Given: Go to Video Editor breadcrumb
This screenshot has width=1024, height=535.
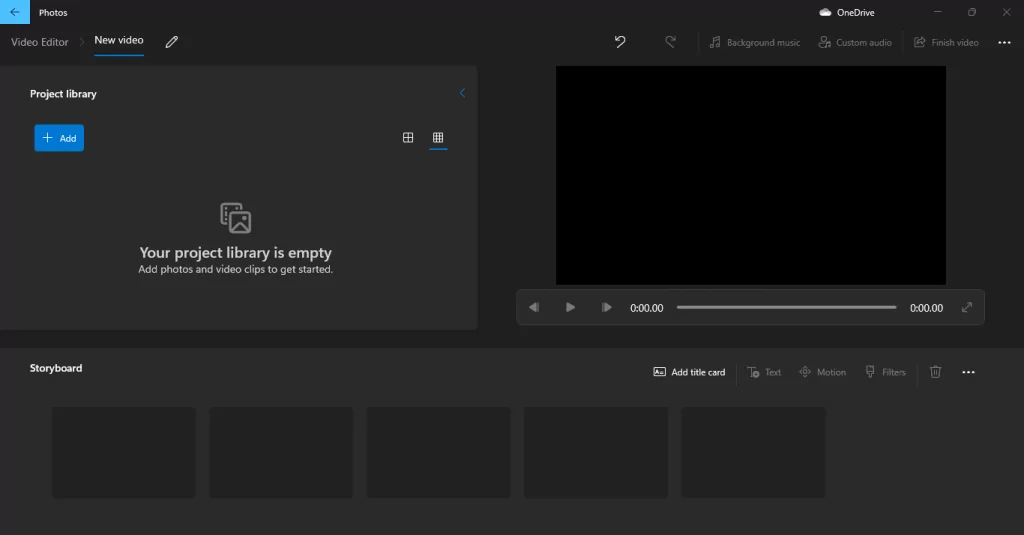Looking at the screenshot, I should (x=40, y=42).
